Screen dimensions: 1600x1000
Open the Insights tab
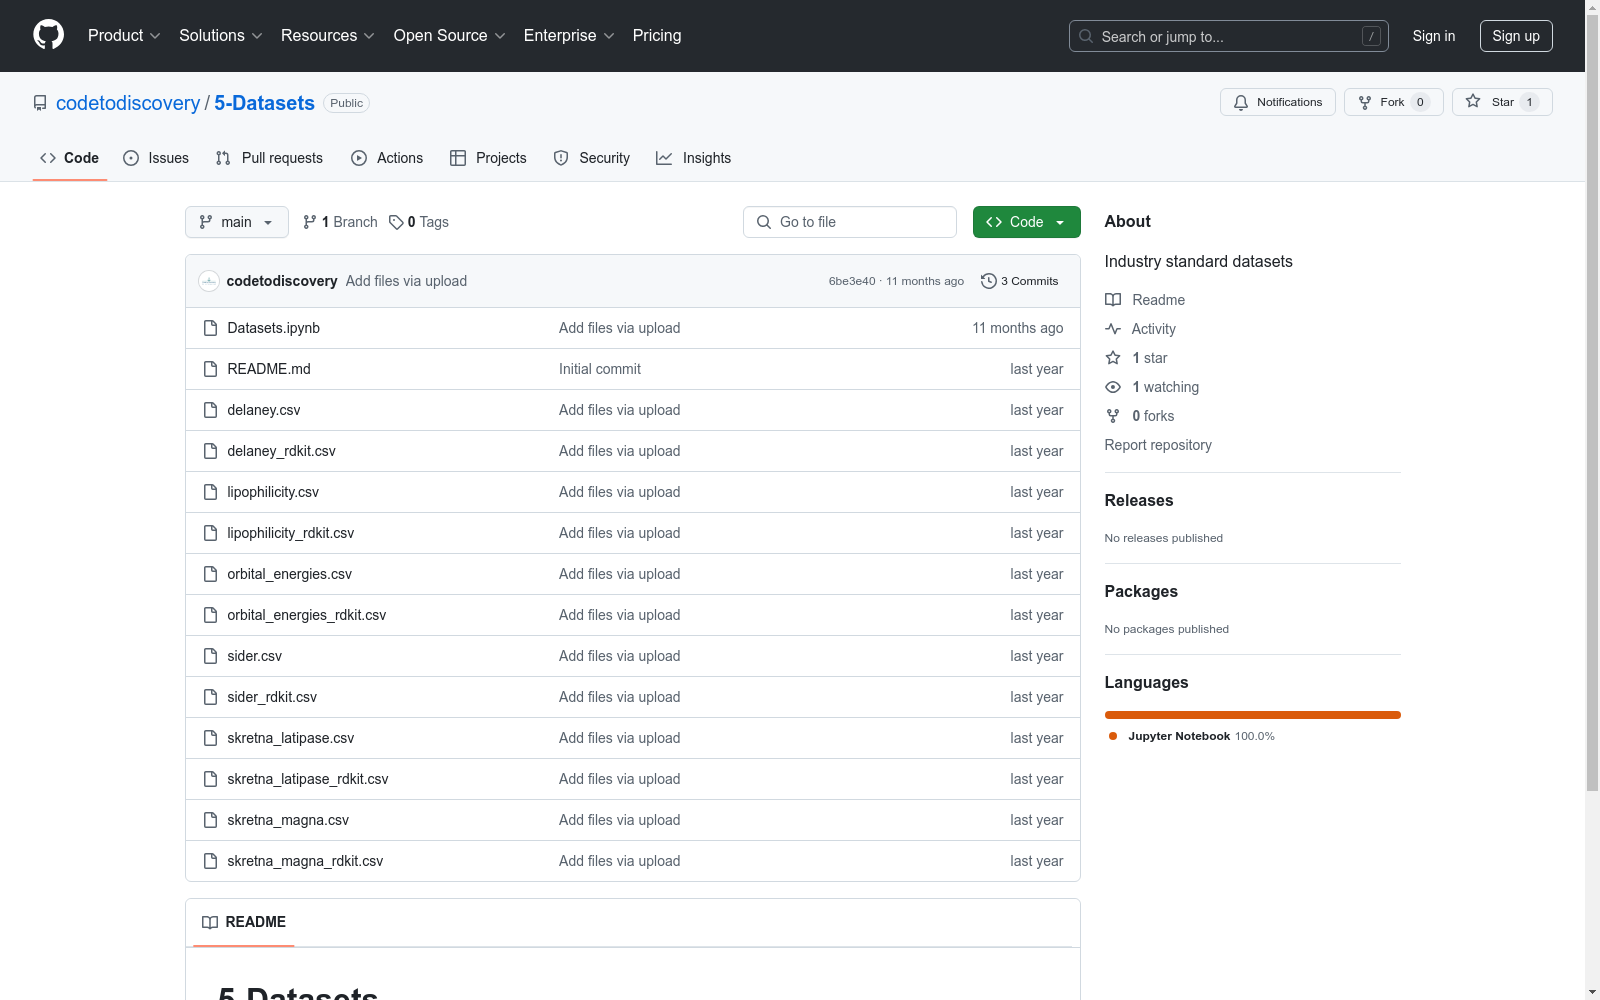[693, 158]
